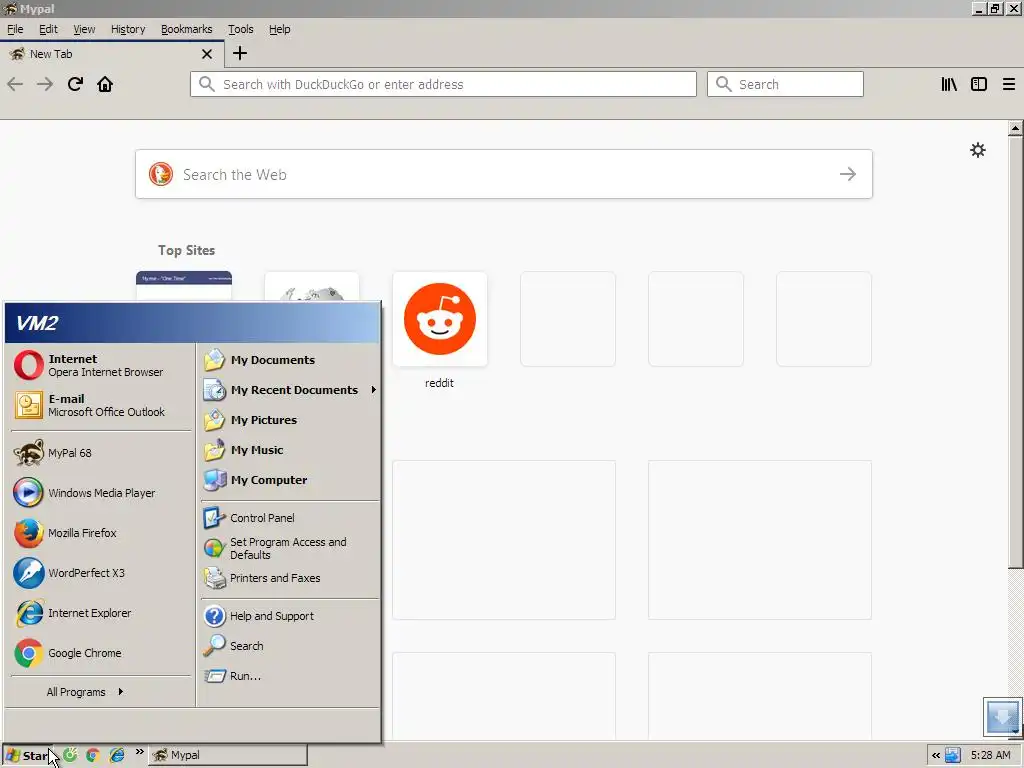
Task: Open the History menu
Action: 128,29
